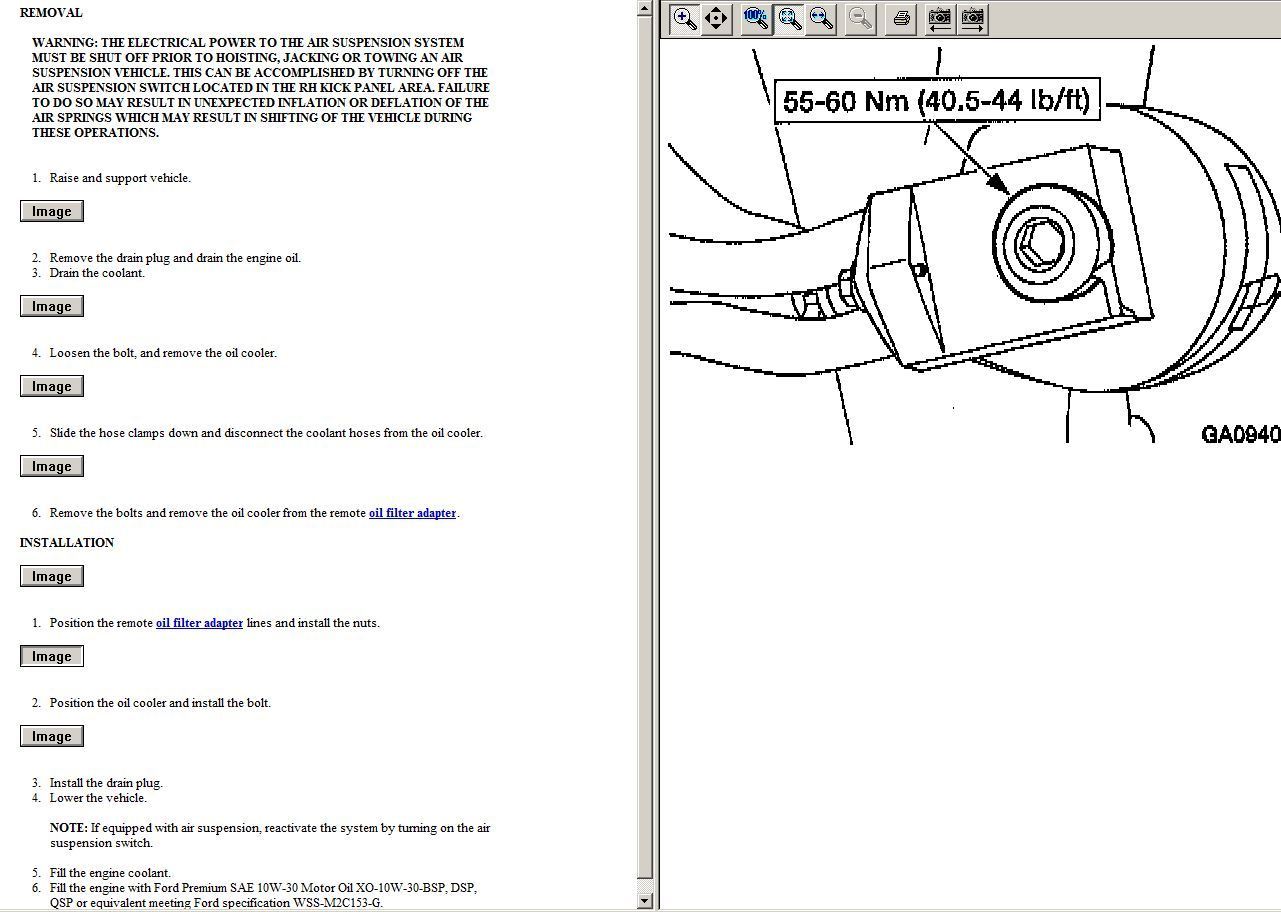View Image for disconnecting the coolant hoses
Screen dimensions: 1281x912
tap(52, 467)
